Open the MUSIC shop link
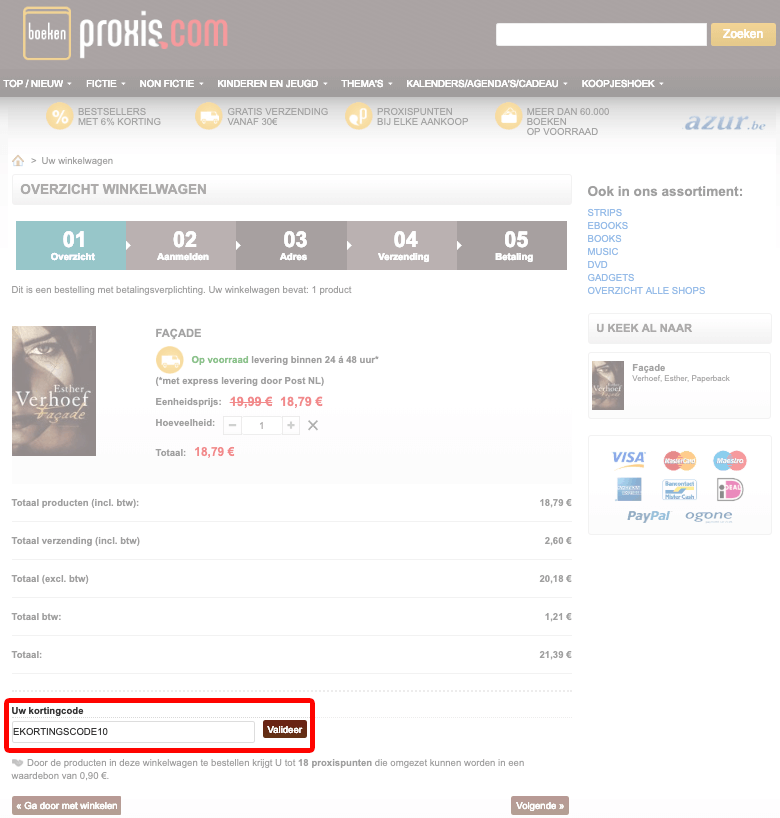Screen dimensions: 780x818 tap(603, 251)
